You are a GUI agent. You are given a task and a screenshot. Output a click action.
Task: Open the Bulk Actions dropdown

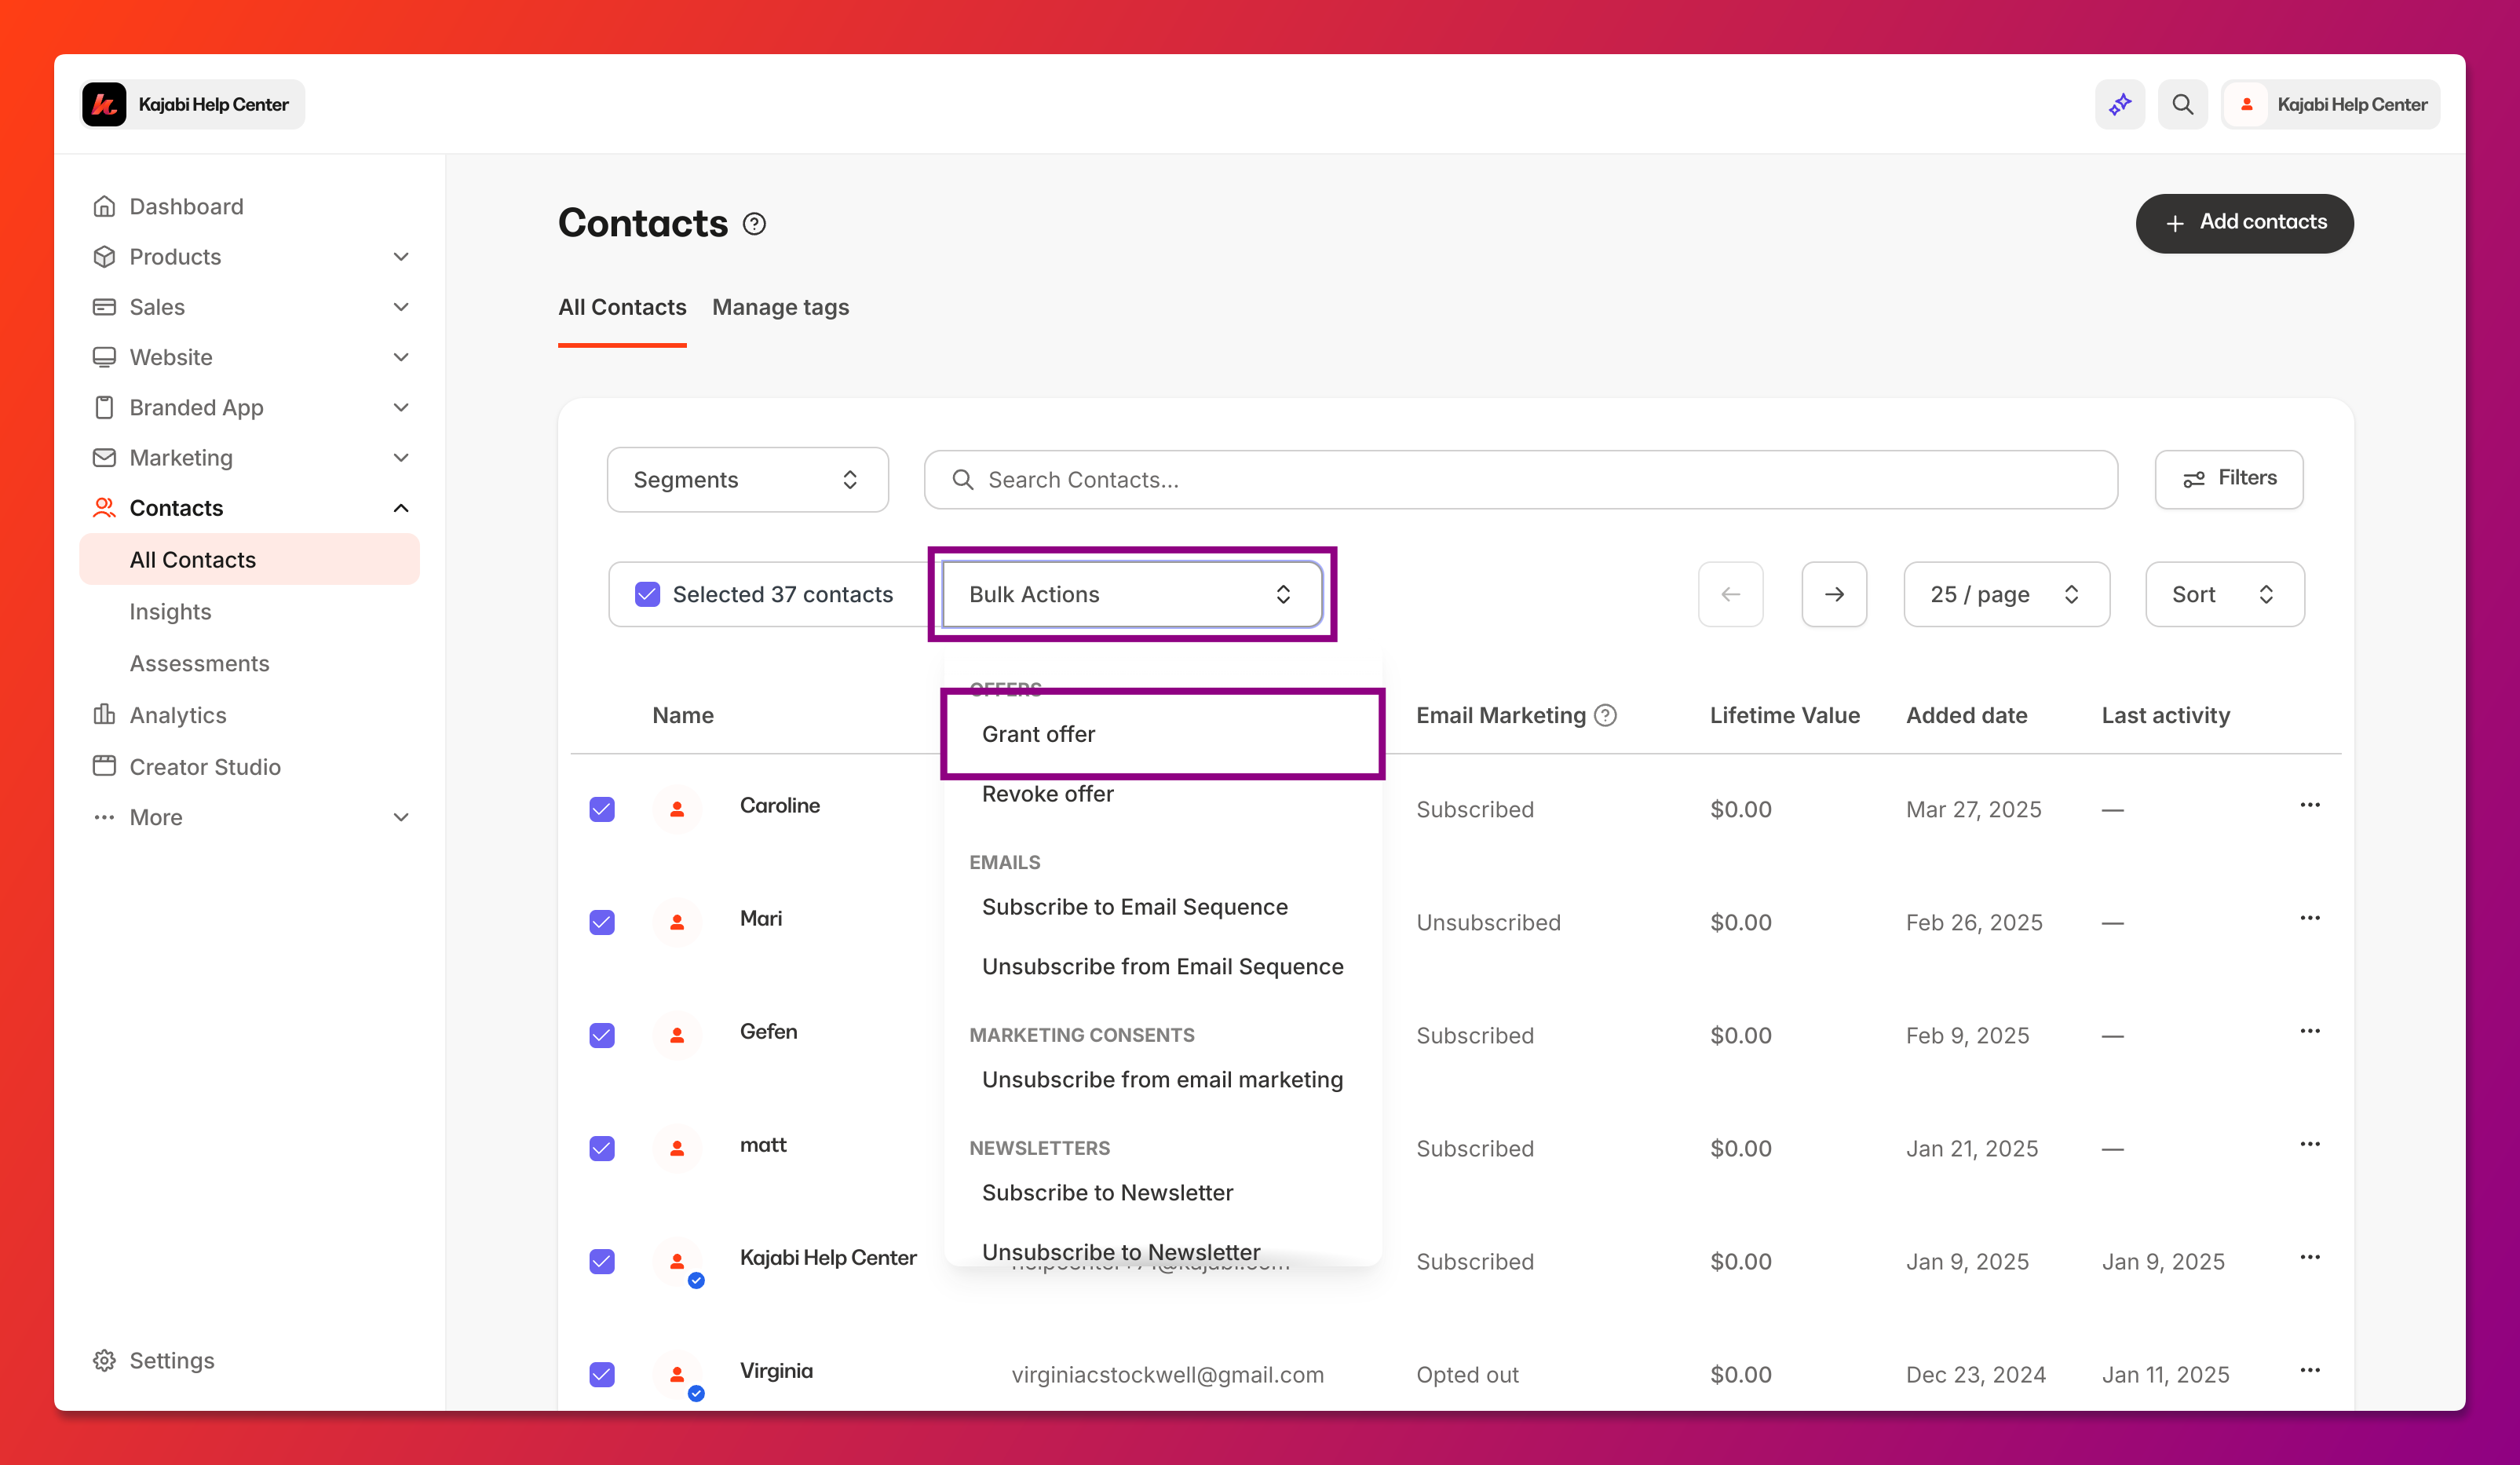(1132, 594)
